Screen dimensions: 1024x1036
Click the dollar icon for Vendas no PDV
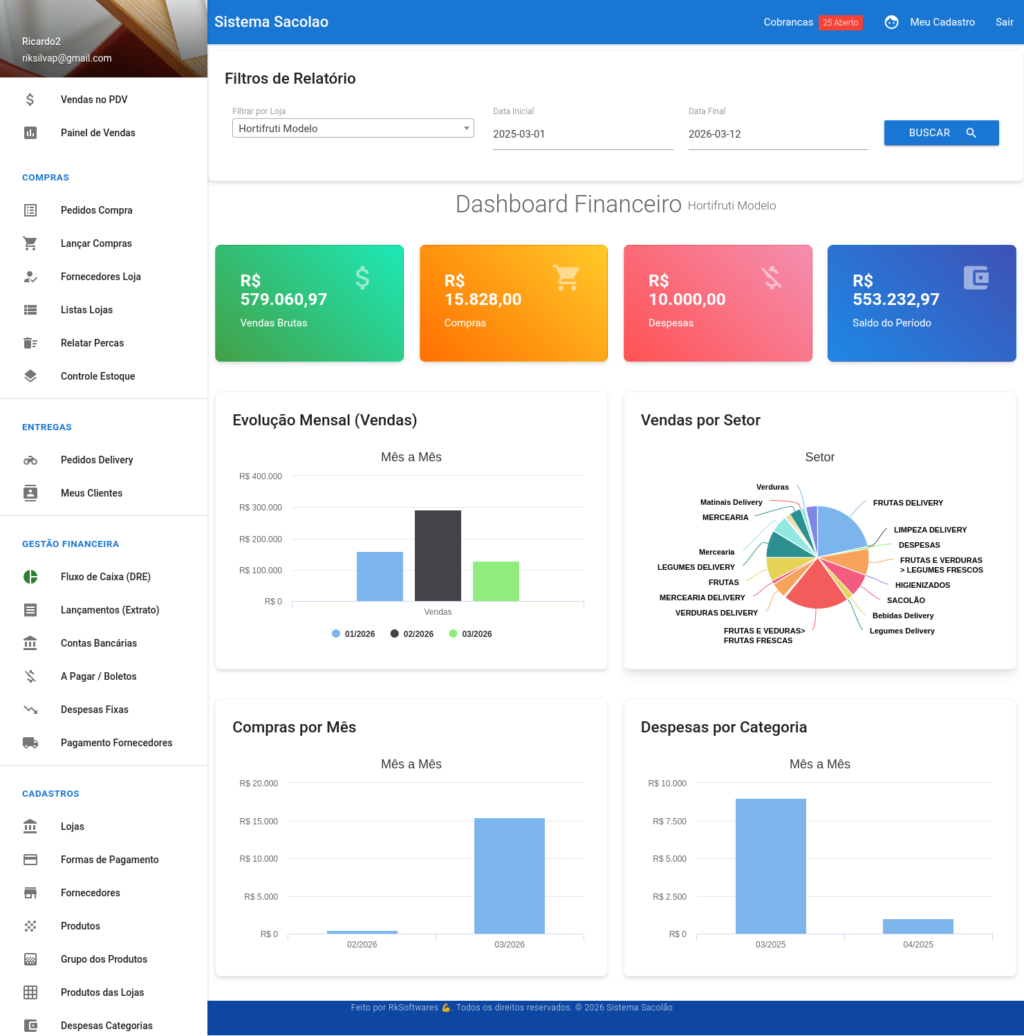pyautogui.click(x=30, y=100)
